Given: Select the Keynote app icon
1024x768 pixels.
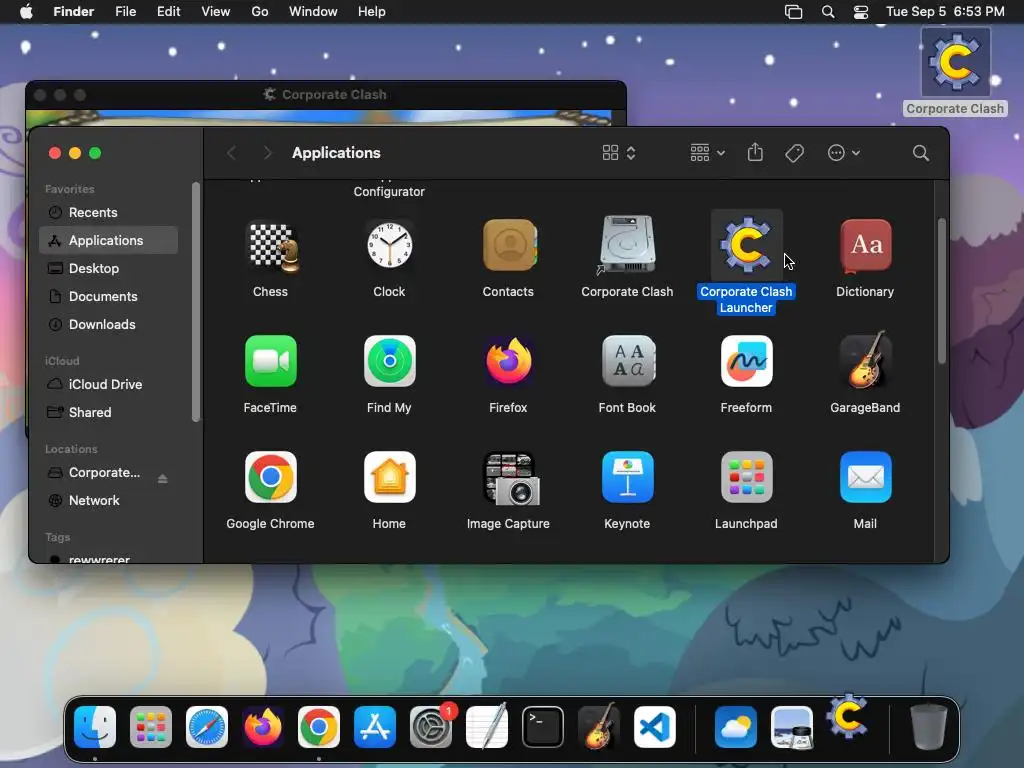Looking at the screenshot, I should (x=628, y=477).
